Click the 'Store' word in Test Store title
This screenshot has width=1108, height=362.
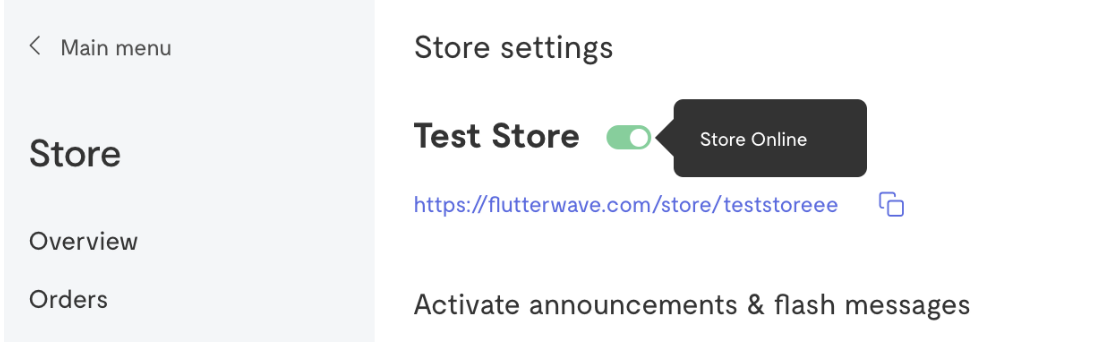click(x=536, y=136)
